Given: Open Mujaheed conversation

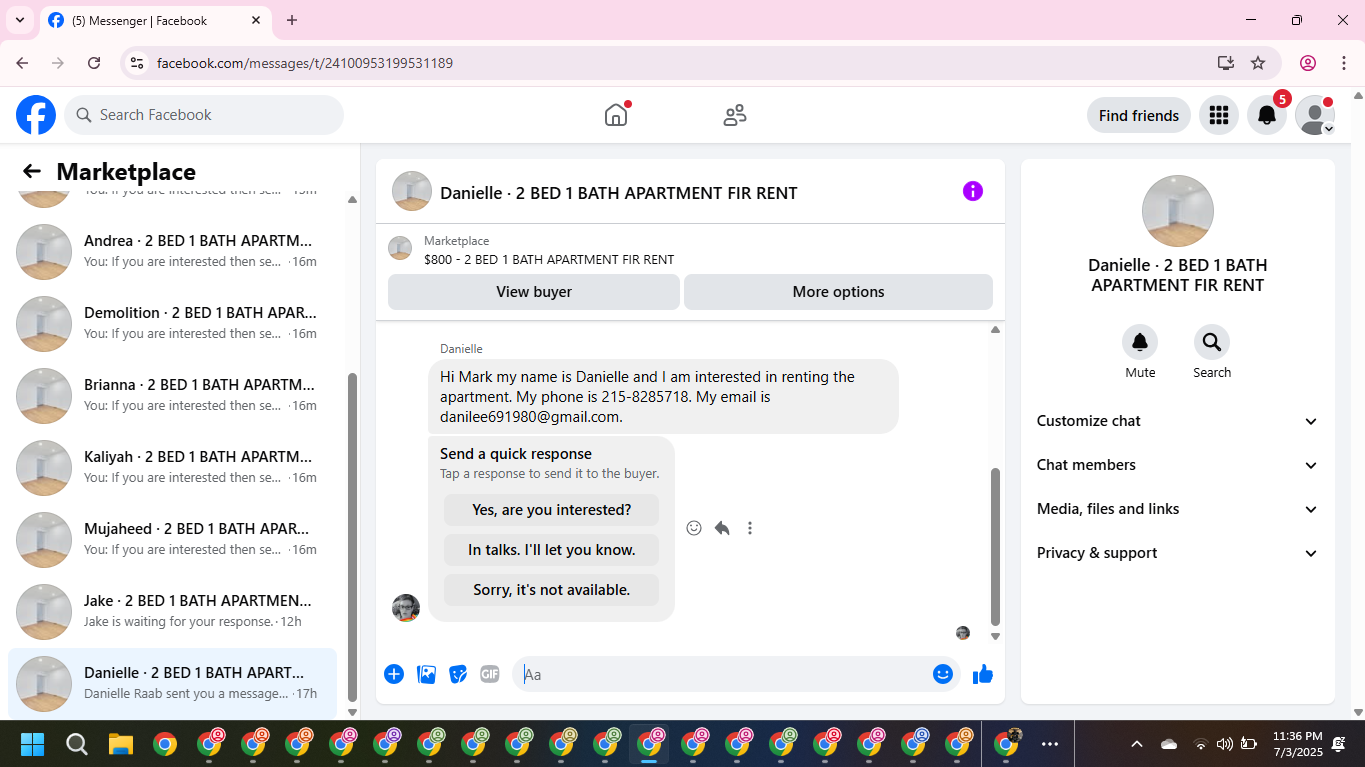Looking at the screenshot, I should pyautogui.click(x=172, y=540).
